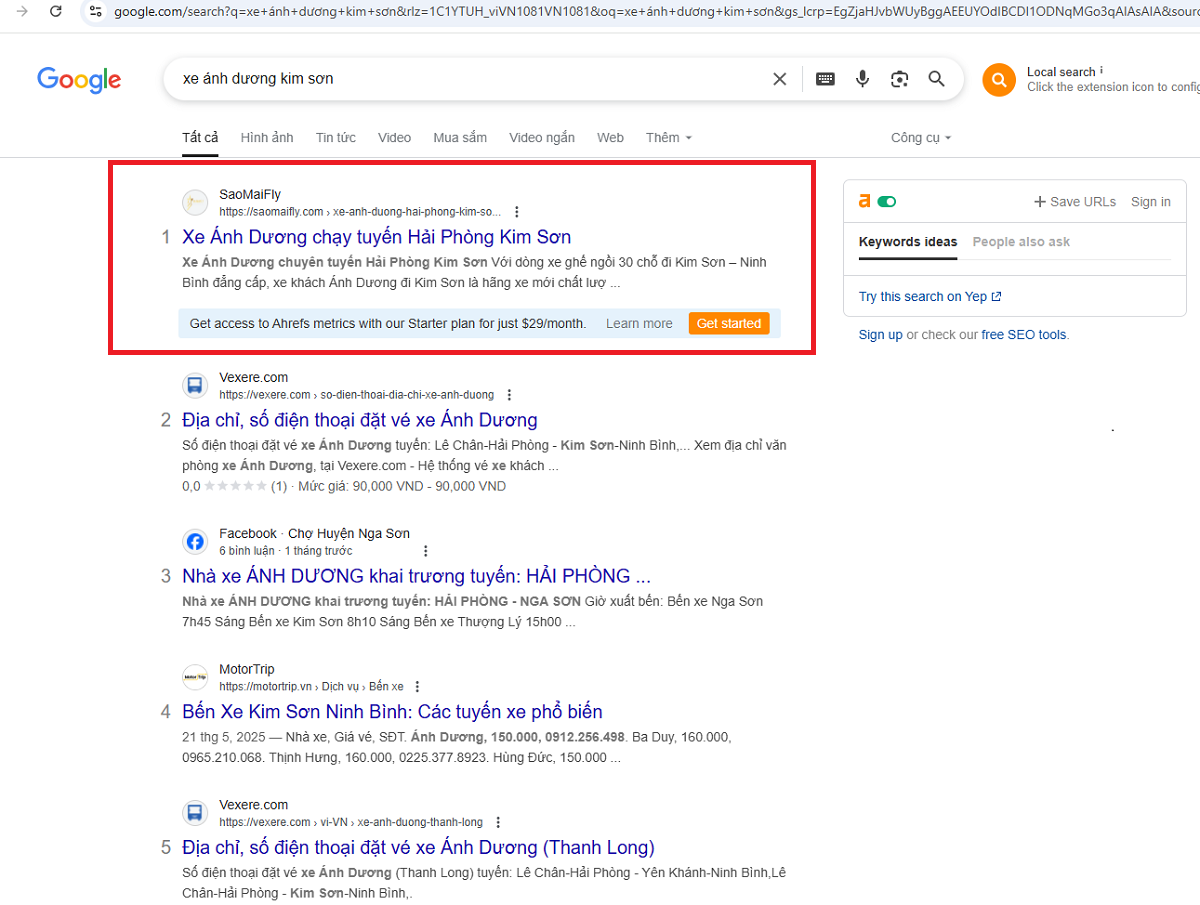Open 'Nhà xe ÁNH DƯƠNG khai trương tuyến' result
Viewport: 1200px width, 905px height.
(417, 576)
